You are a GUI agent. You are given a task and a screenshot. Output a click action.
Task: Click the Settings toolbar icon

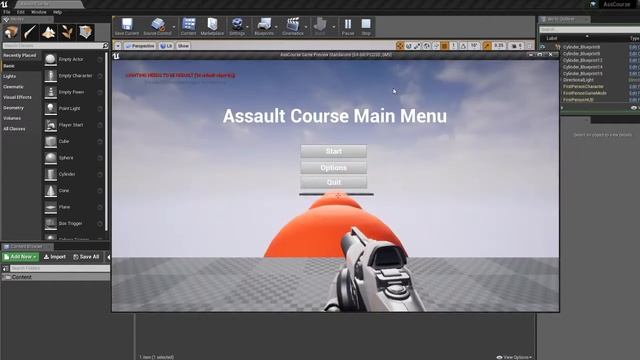[237, 24]
